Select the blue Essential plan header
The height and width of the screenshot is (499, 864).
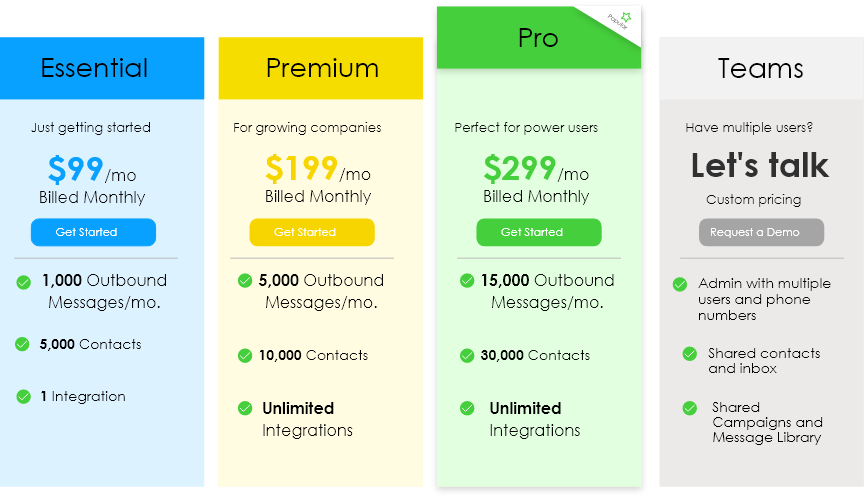click(x=102, y=68)
